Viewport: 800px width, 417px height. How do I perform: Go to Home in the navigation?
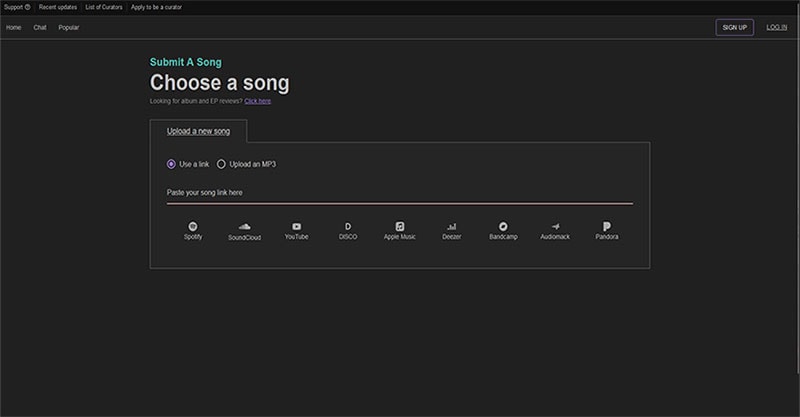coord(14,28)
